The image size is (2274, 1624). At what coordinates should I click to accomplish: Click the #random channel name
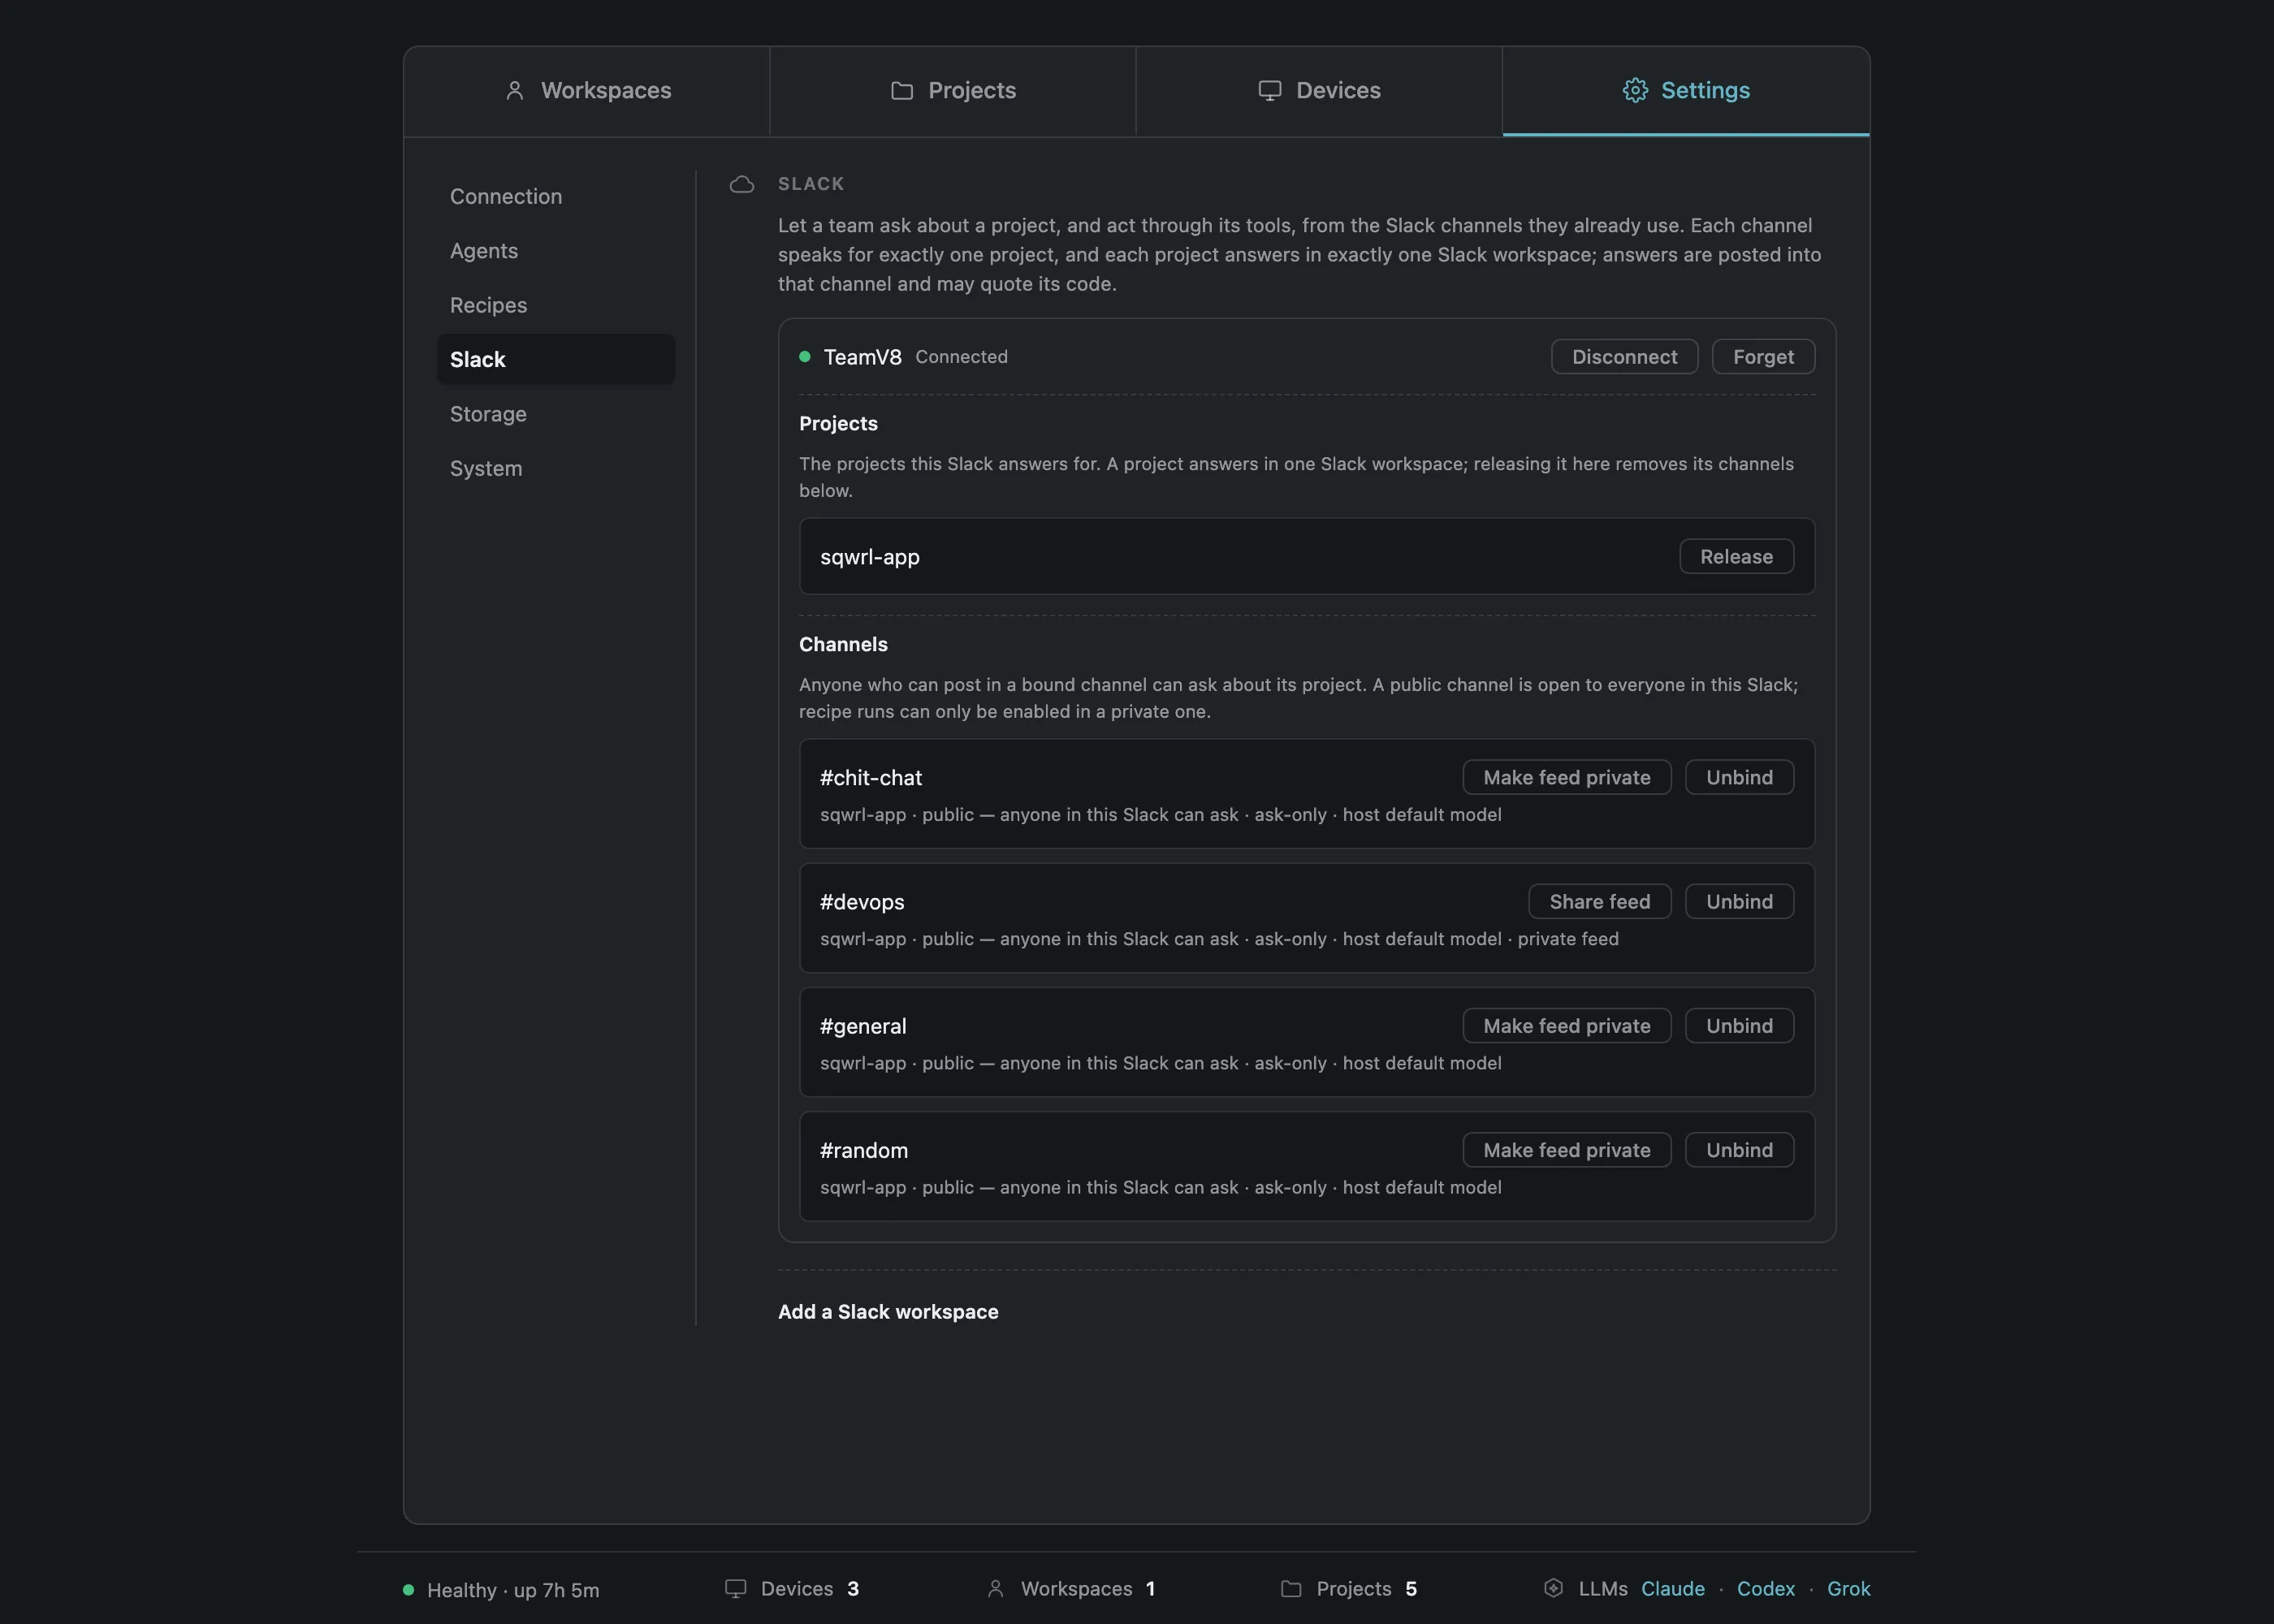(864, 1150)
